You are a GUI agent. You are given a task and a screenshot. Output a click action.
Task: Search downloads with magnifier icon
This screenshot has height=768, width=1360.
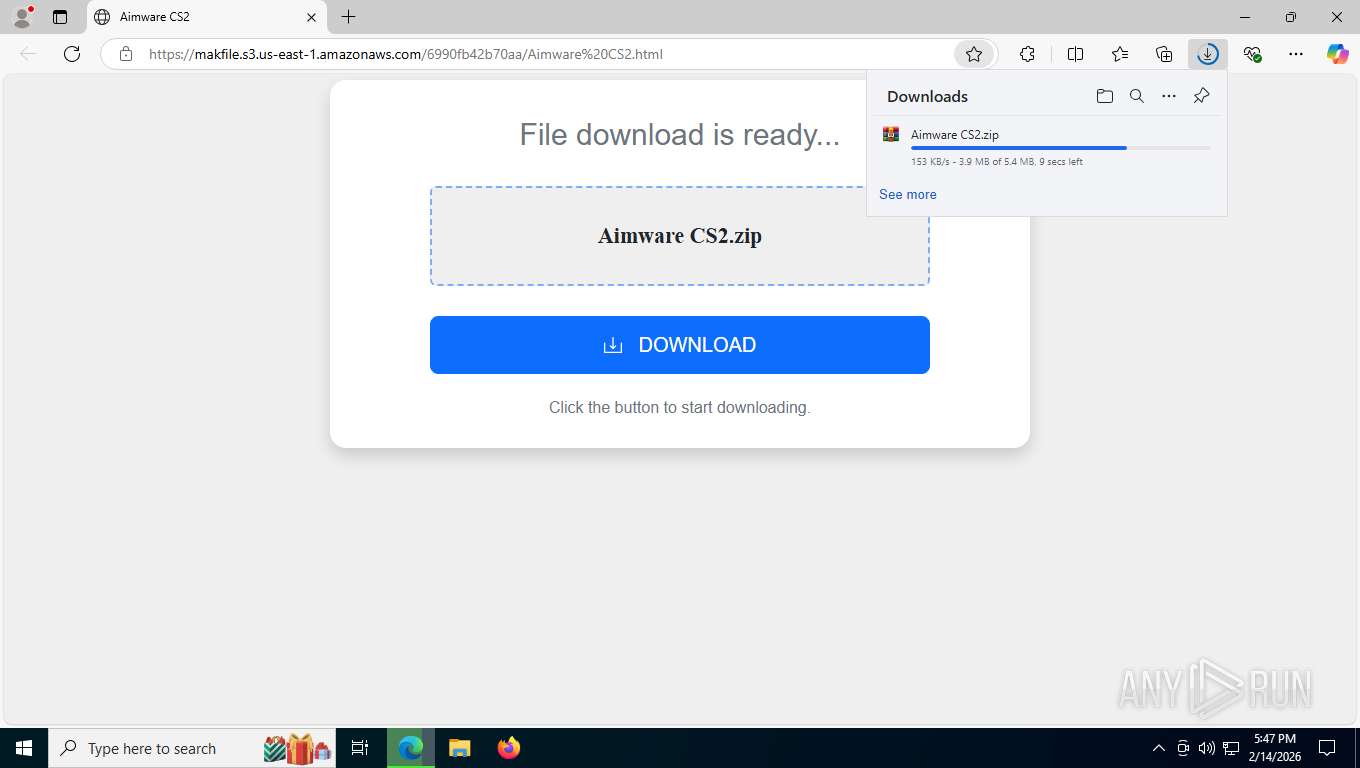point(1136,96)
